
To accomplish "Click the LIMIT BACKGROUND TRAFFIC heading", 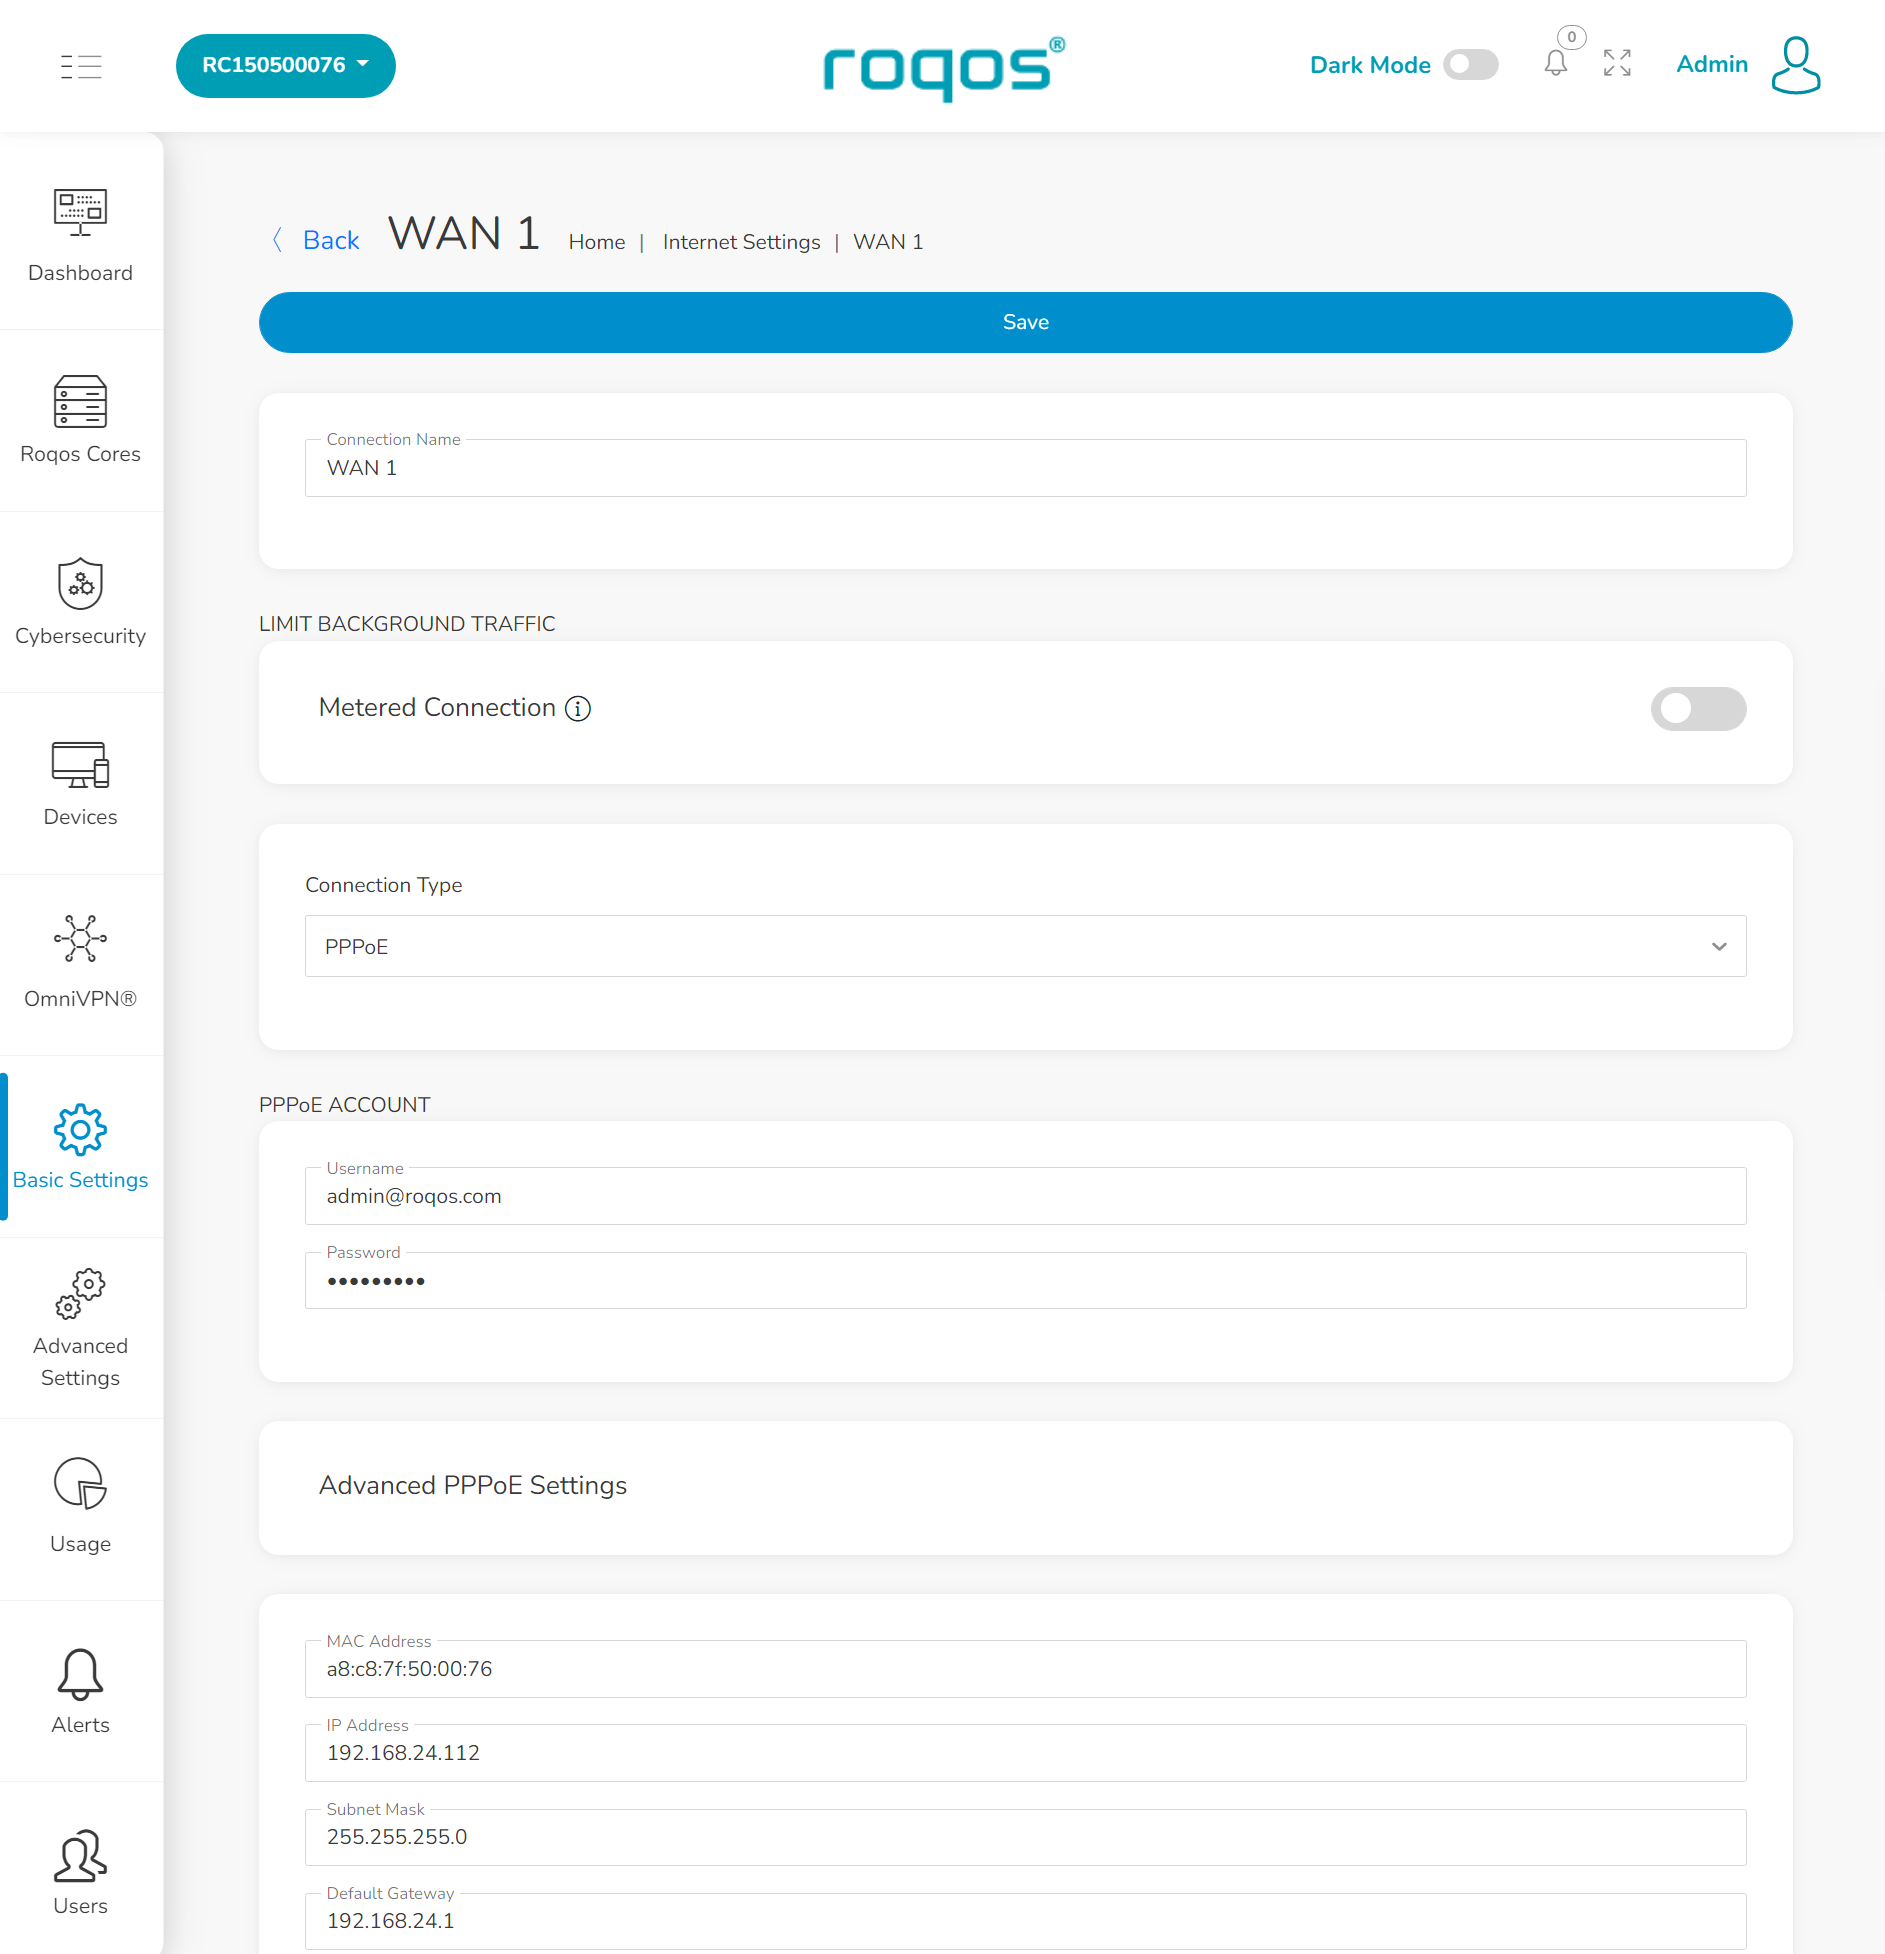I will pos(407,623).
